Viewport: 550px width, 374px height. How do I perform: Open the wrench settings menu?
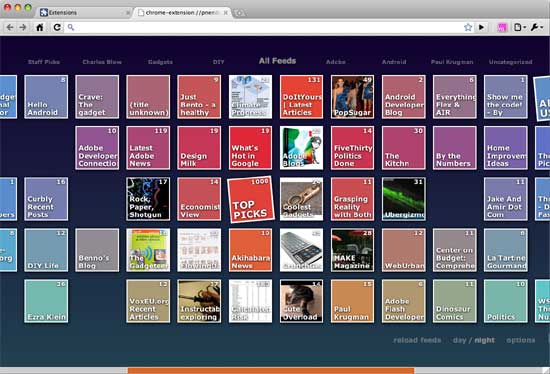coord(536,27)
